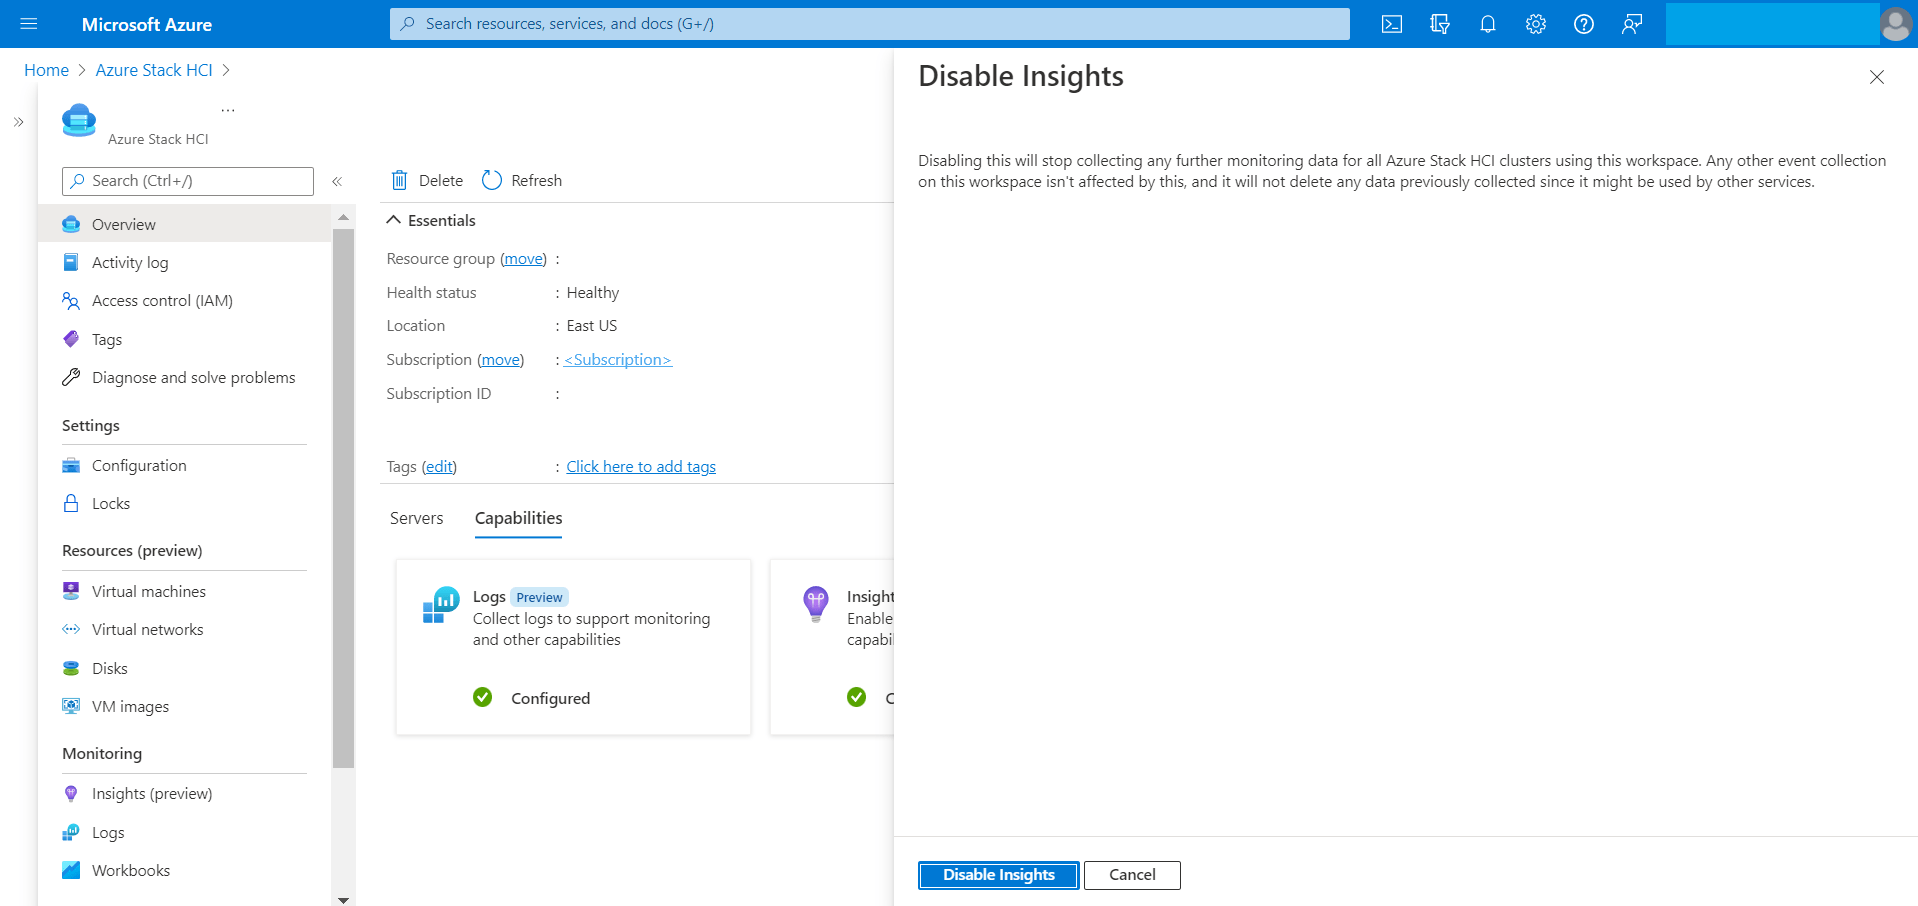1918x906 pixels.
Task: Switch to the Servers tab
Action: coord(416,518)
